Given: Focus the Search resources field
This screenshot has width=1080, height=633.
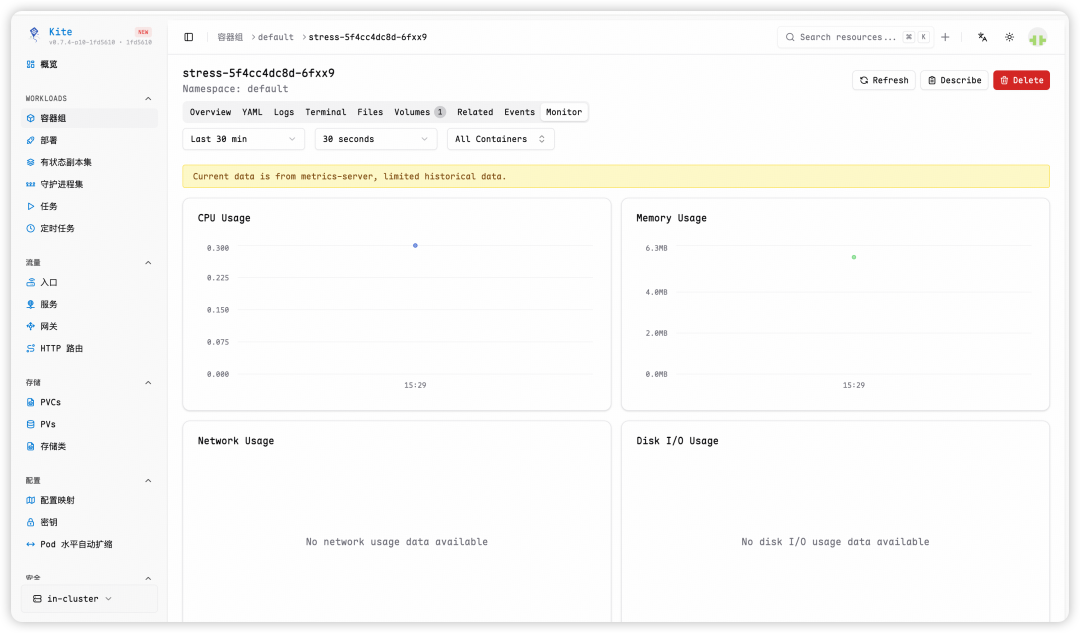Looking at the screenshot, I should click(855, 37).
